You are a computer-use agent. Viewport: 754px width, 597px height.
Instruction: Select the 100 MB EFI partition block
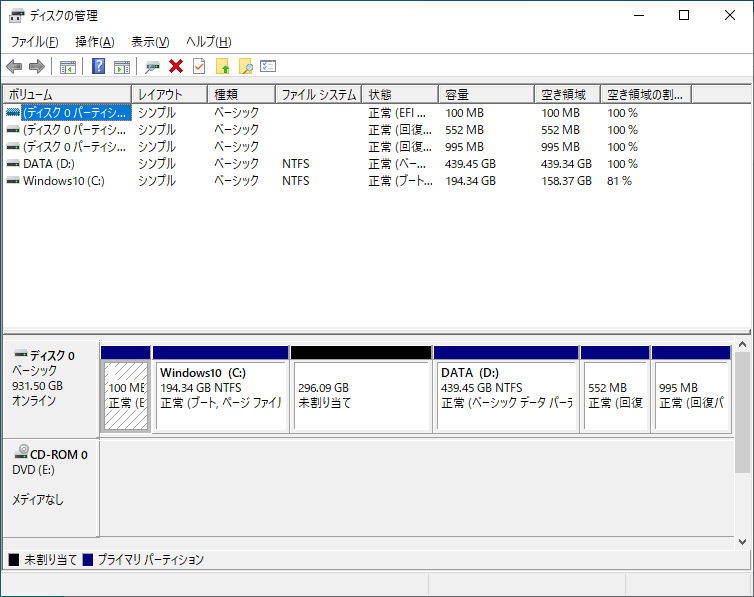click(126, 389)
